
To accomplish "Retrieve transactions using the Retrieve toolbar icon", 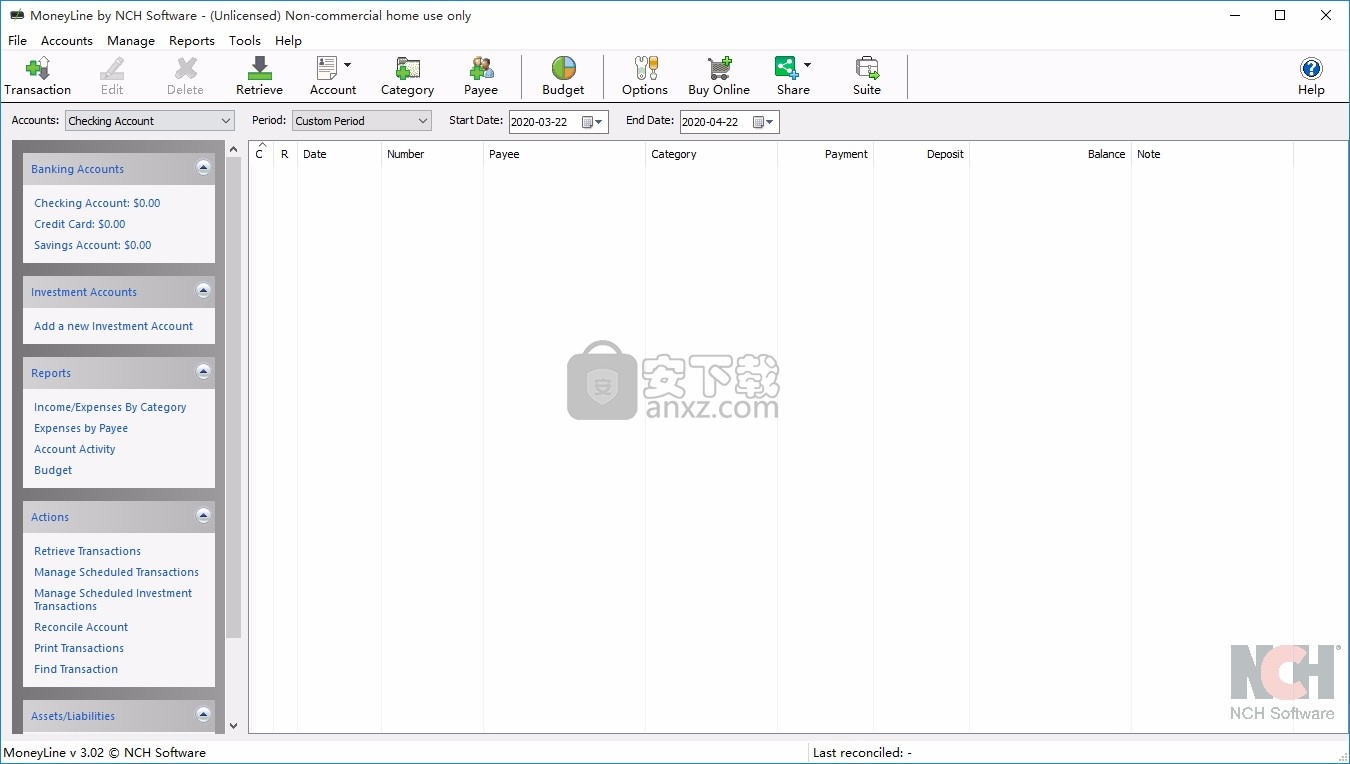I will click(259, 76).
